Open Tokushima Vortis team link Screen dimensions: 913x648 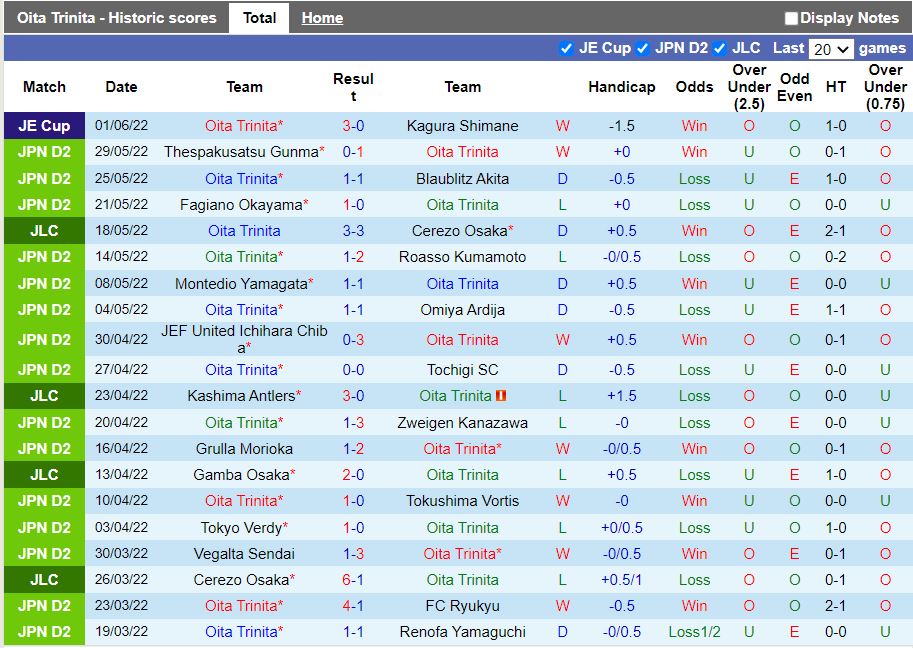point(462,501)
